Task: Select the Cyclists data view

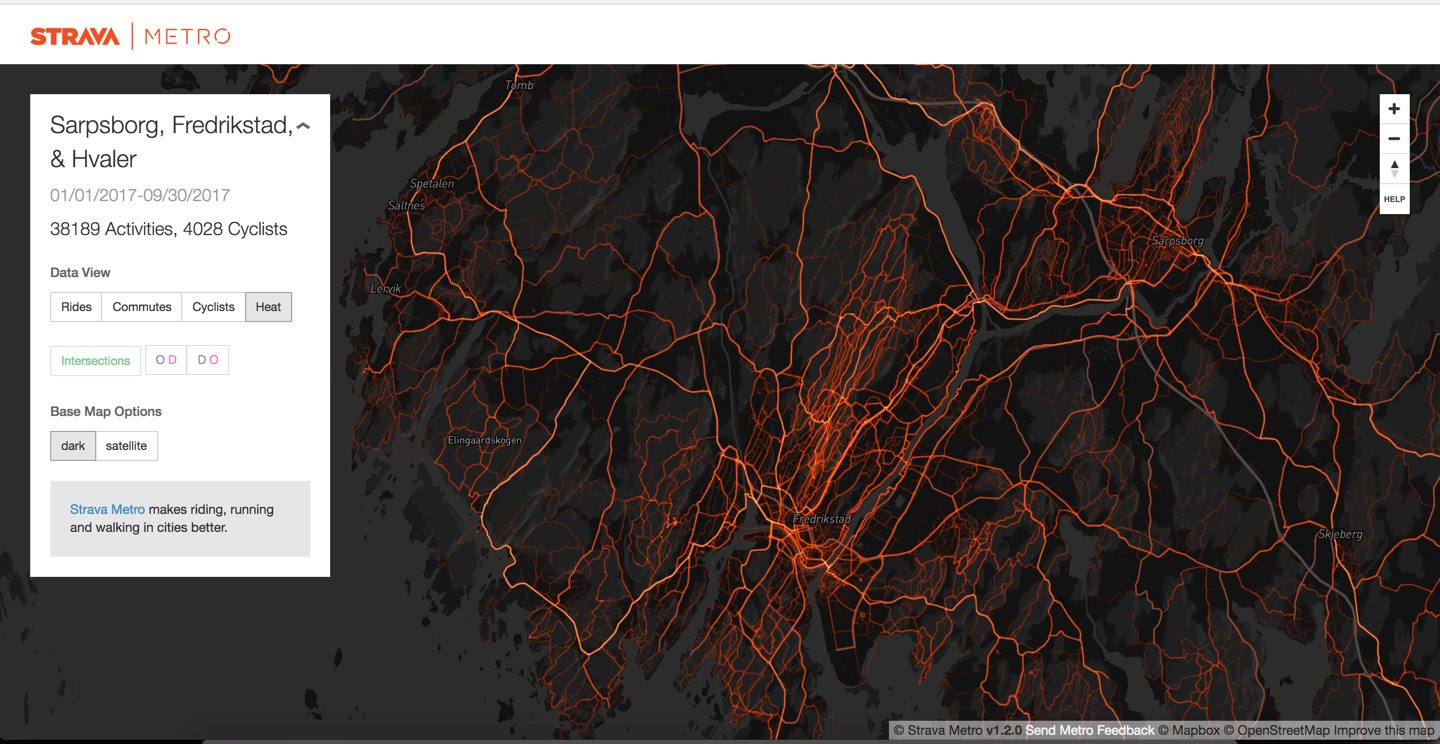Action: point(213,307)
